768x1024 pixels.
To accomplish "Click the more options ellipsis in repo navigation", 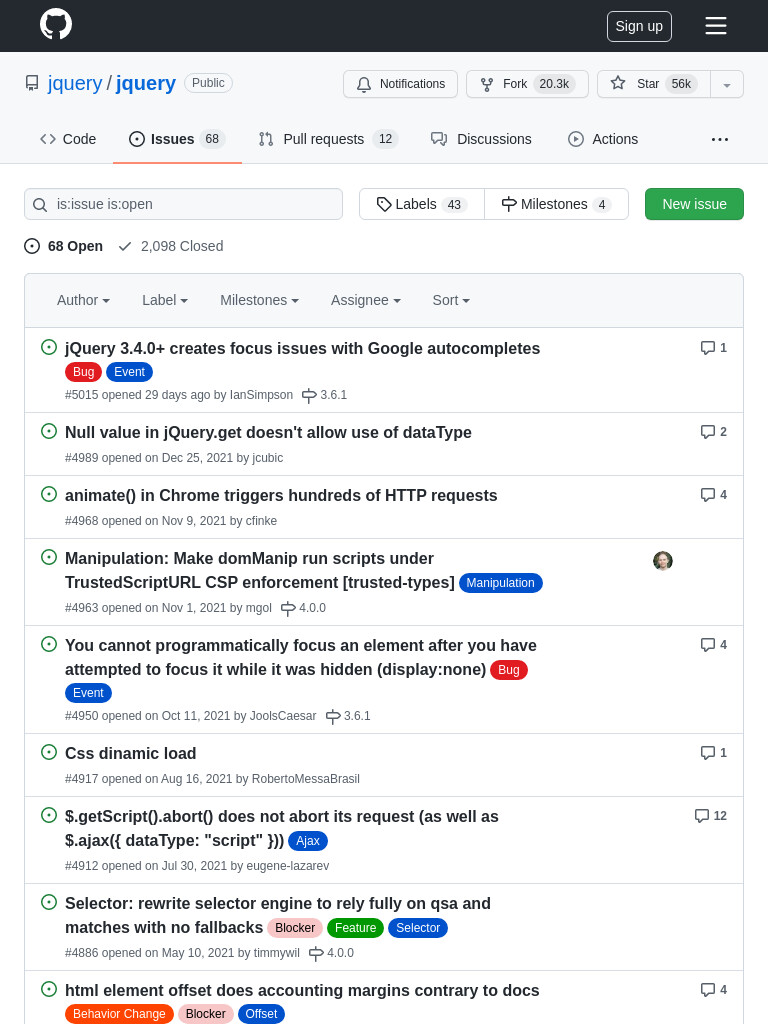I will click(x=720, y=139).
